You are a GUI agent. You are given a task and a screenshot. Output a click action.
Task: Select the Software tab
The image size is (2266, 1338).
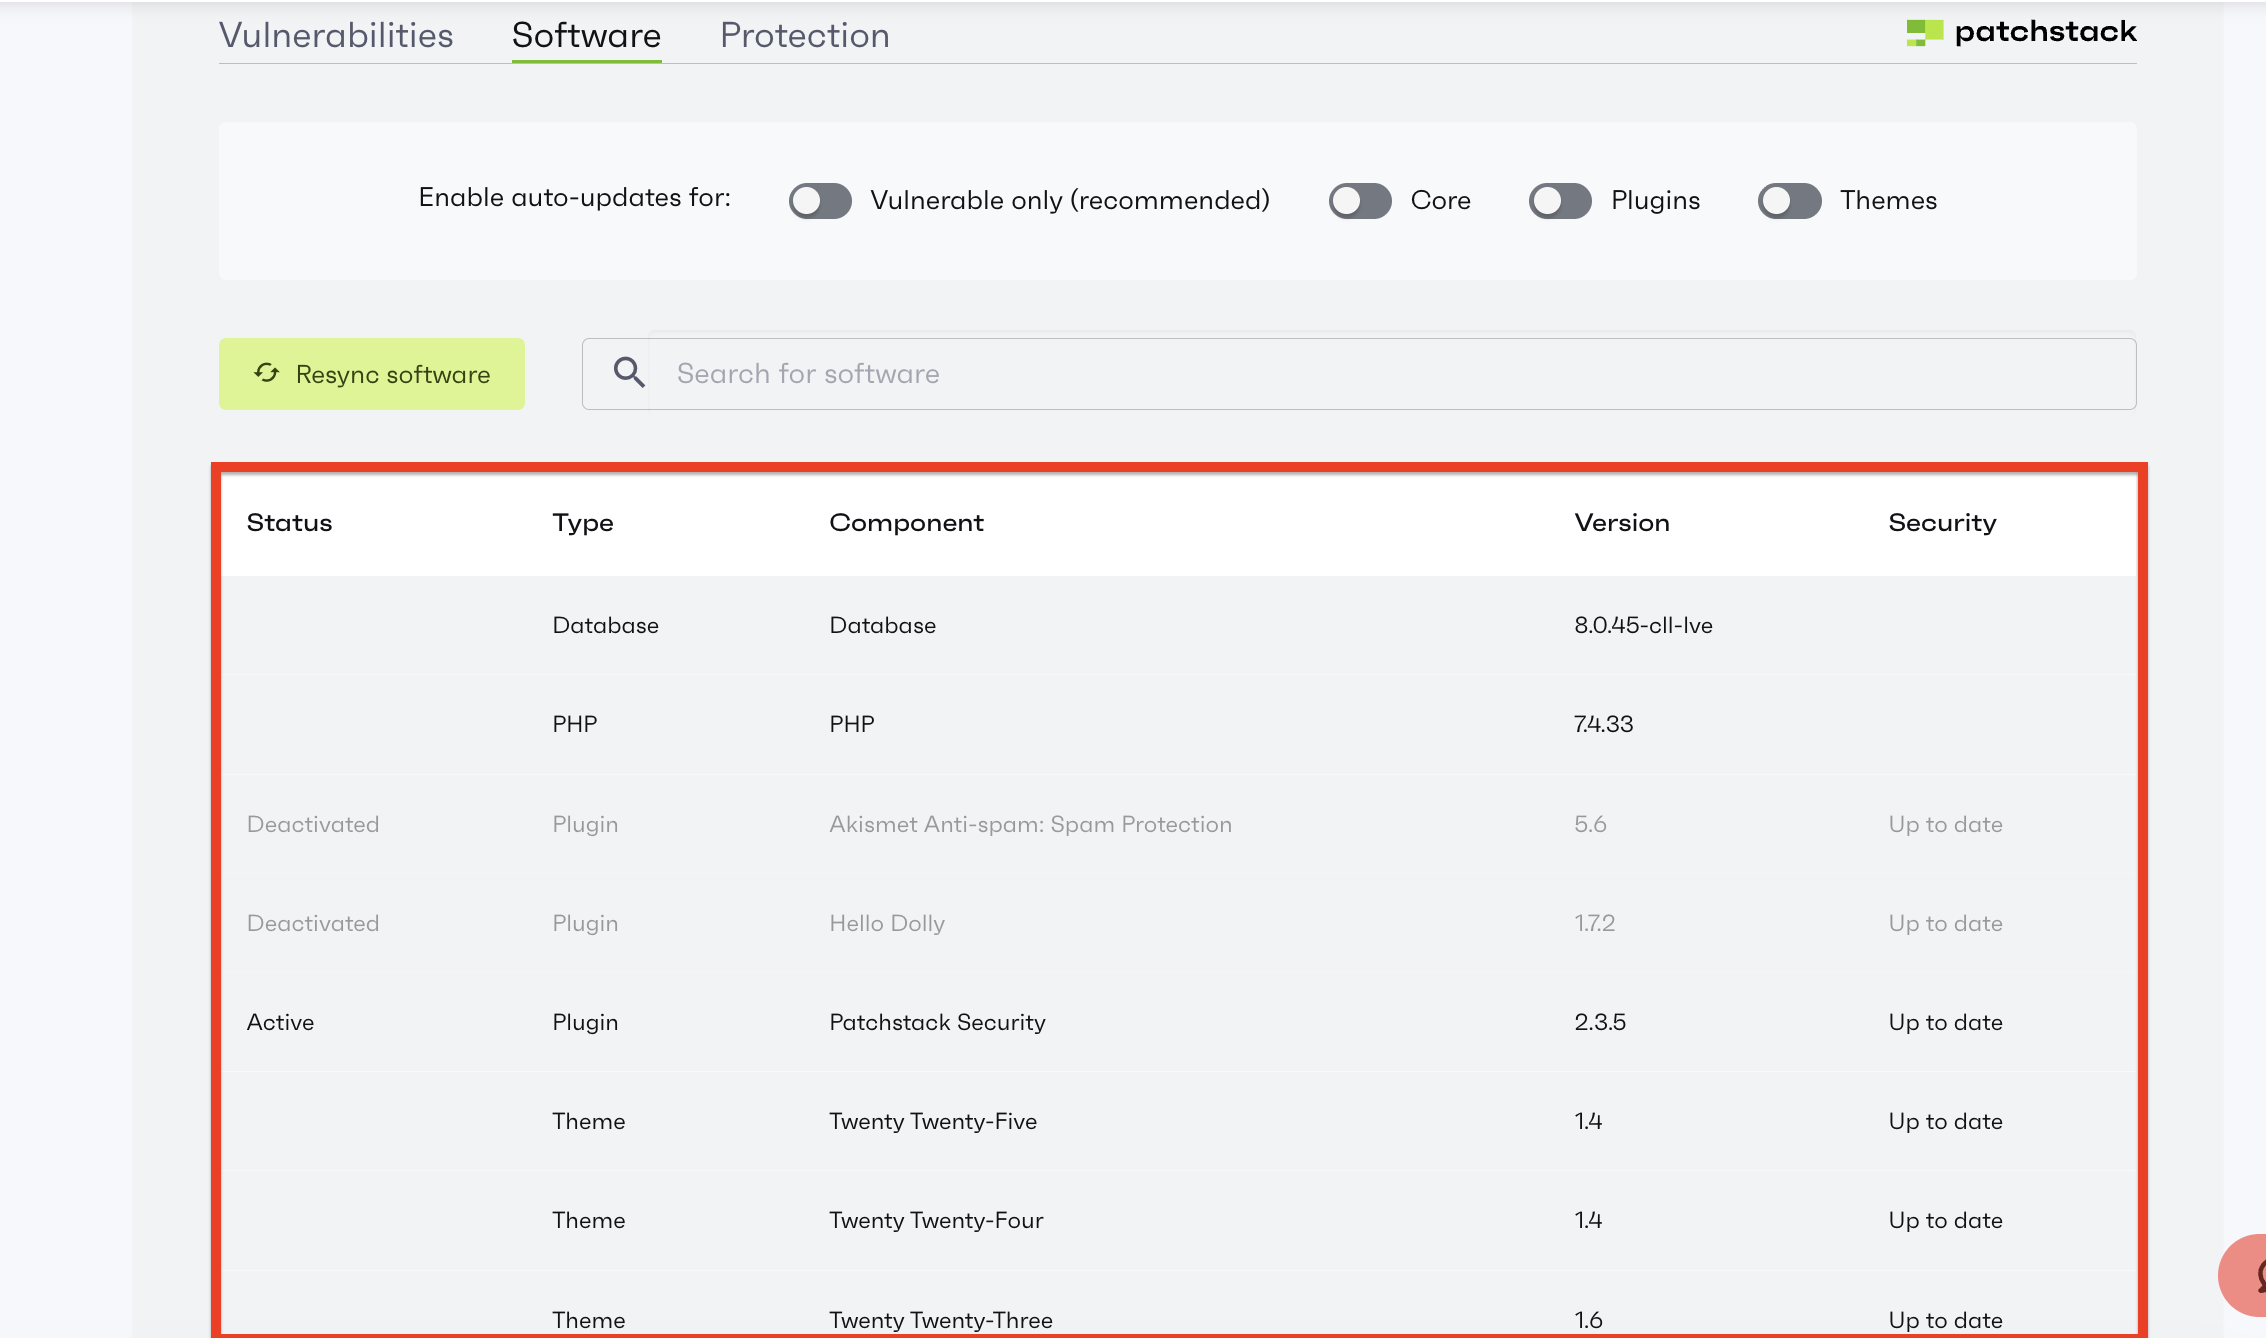(x=586, y=35)
